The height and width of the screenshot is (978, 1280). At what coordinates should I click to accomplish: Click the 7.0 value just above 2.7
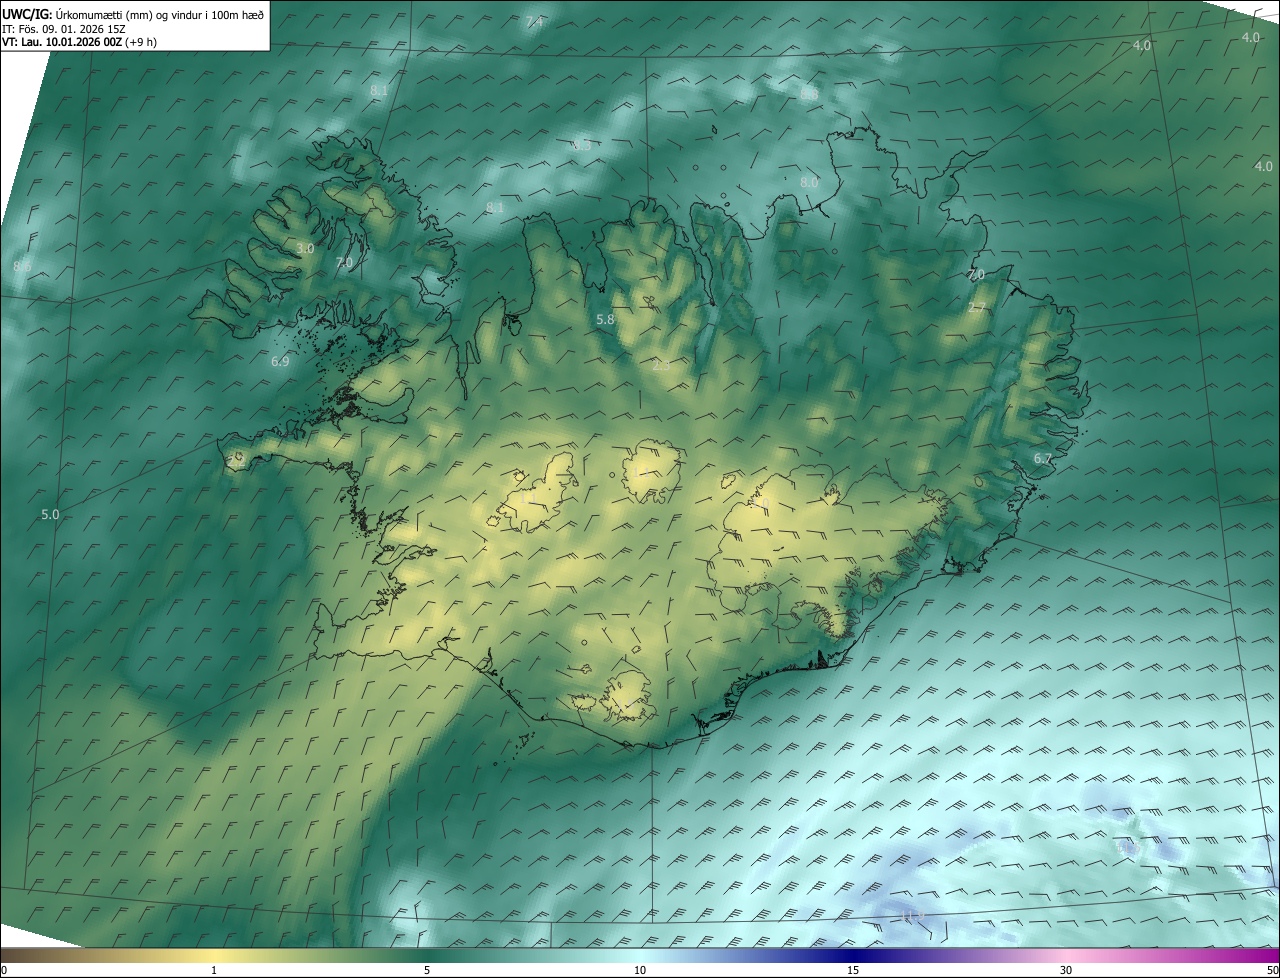976,274
